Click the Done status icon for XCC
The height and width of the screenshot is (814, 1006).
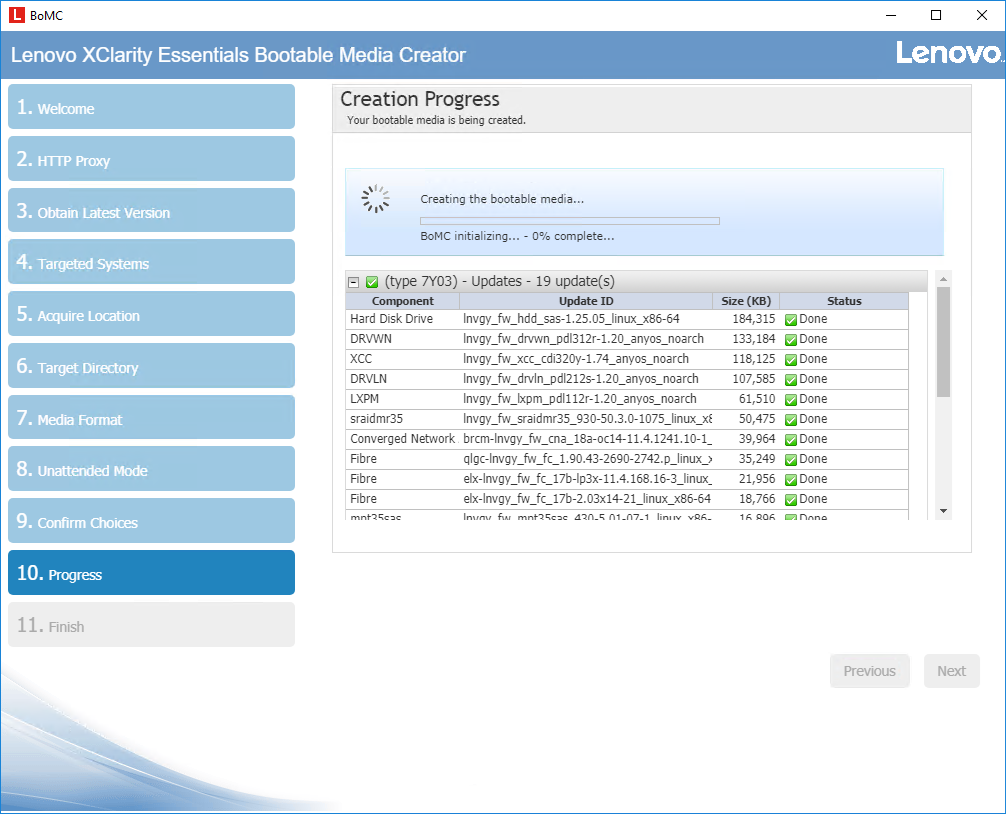[791, 359]
